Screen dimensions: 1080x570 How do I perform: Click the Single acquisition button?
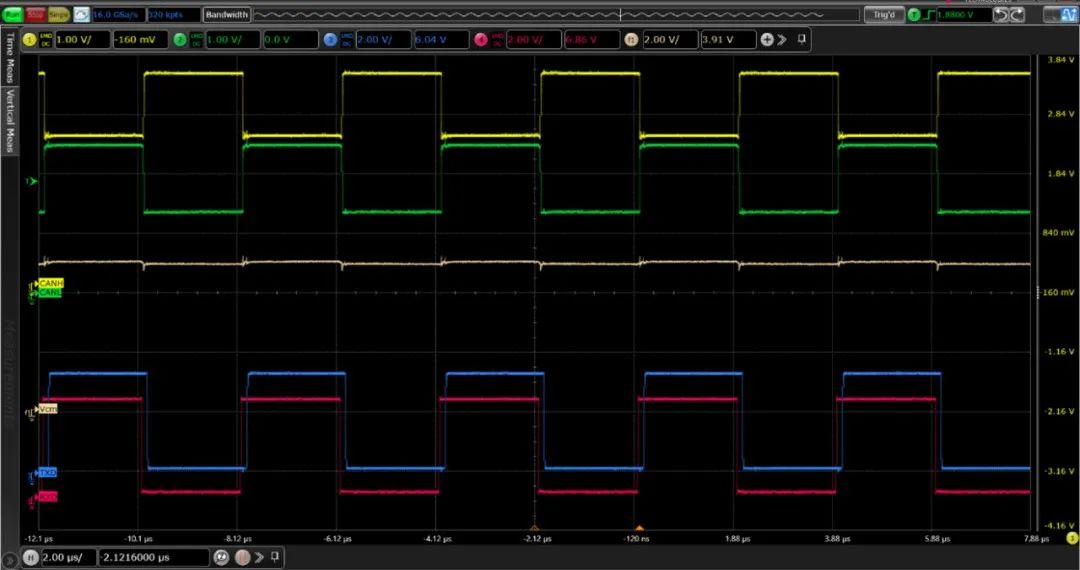59,14
